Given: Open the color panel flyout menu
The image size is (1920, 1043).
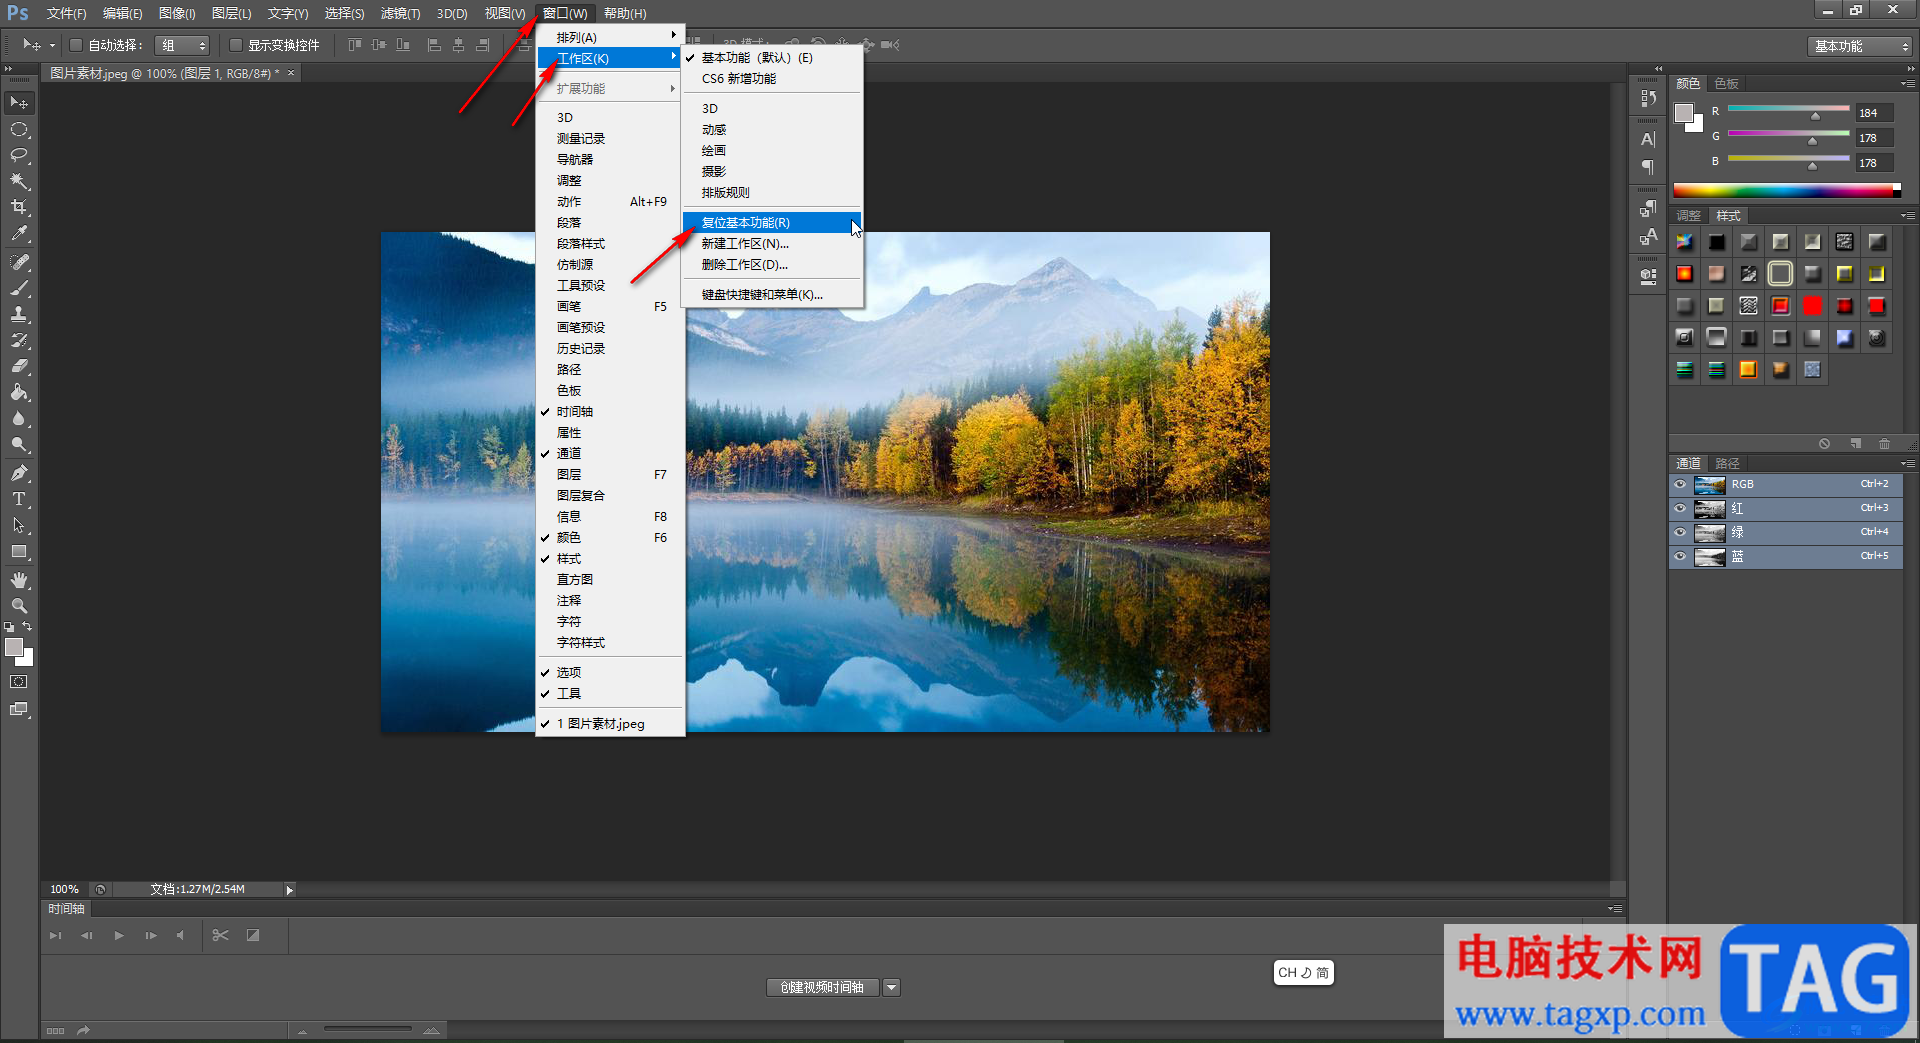Looking at the screenshot, I should coord(1908,84).
